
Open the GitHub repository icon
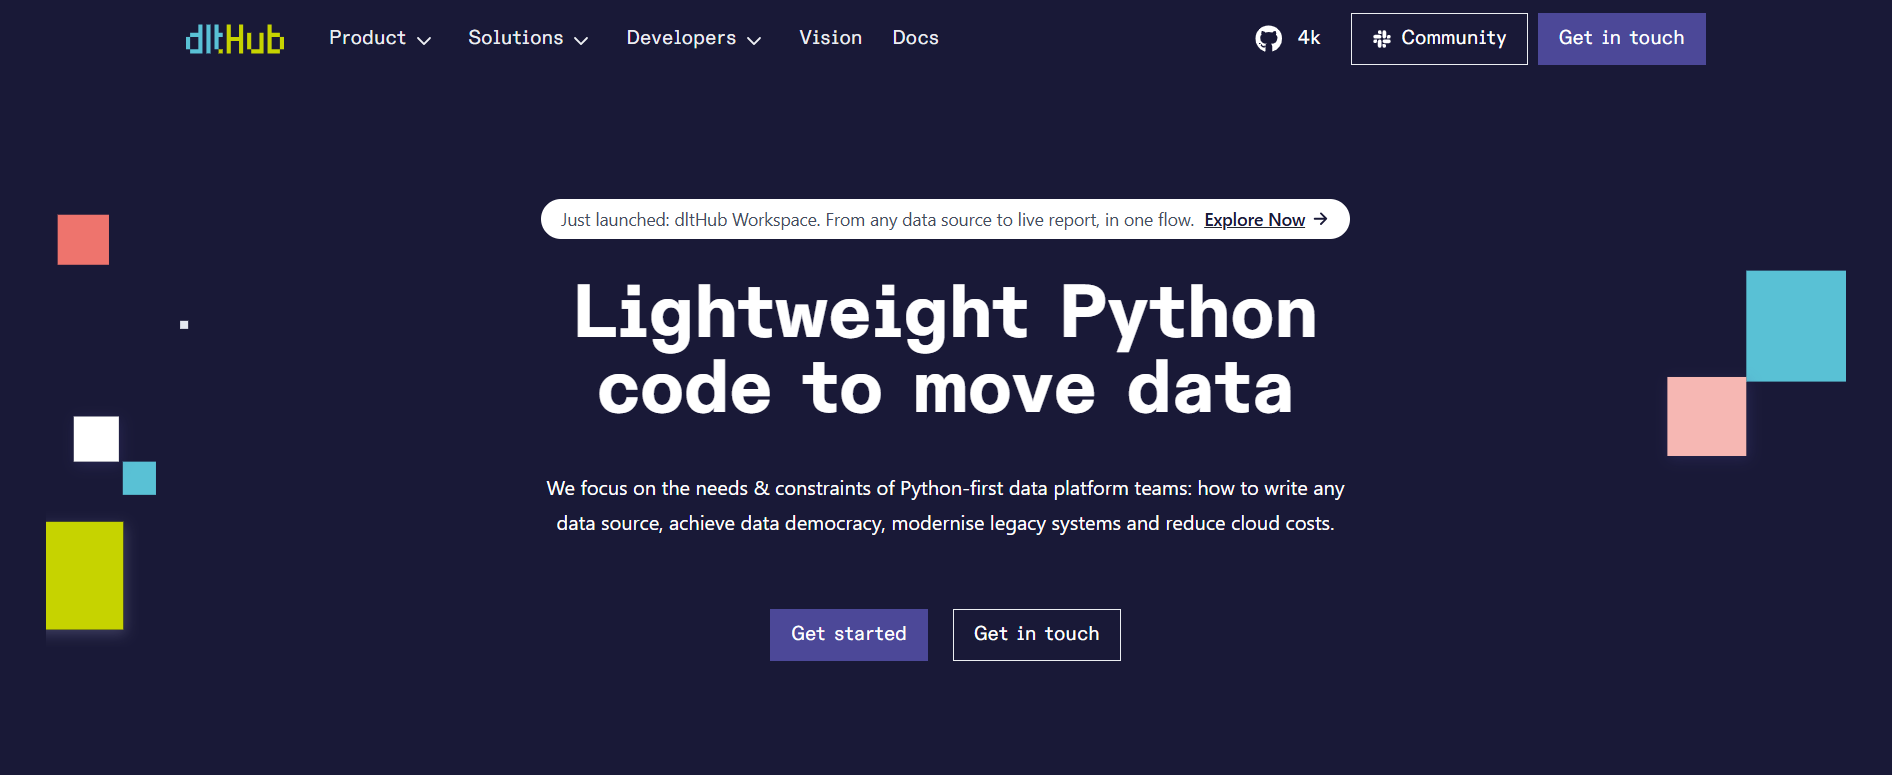click(x=1268, y=39)
